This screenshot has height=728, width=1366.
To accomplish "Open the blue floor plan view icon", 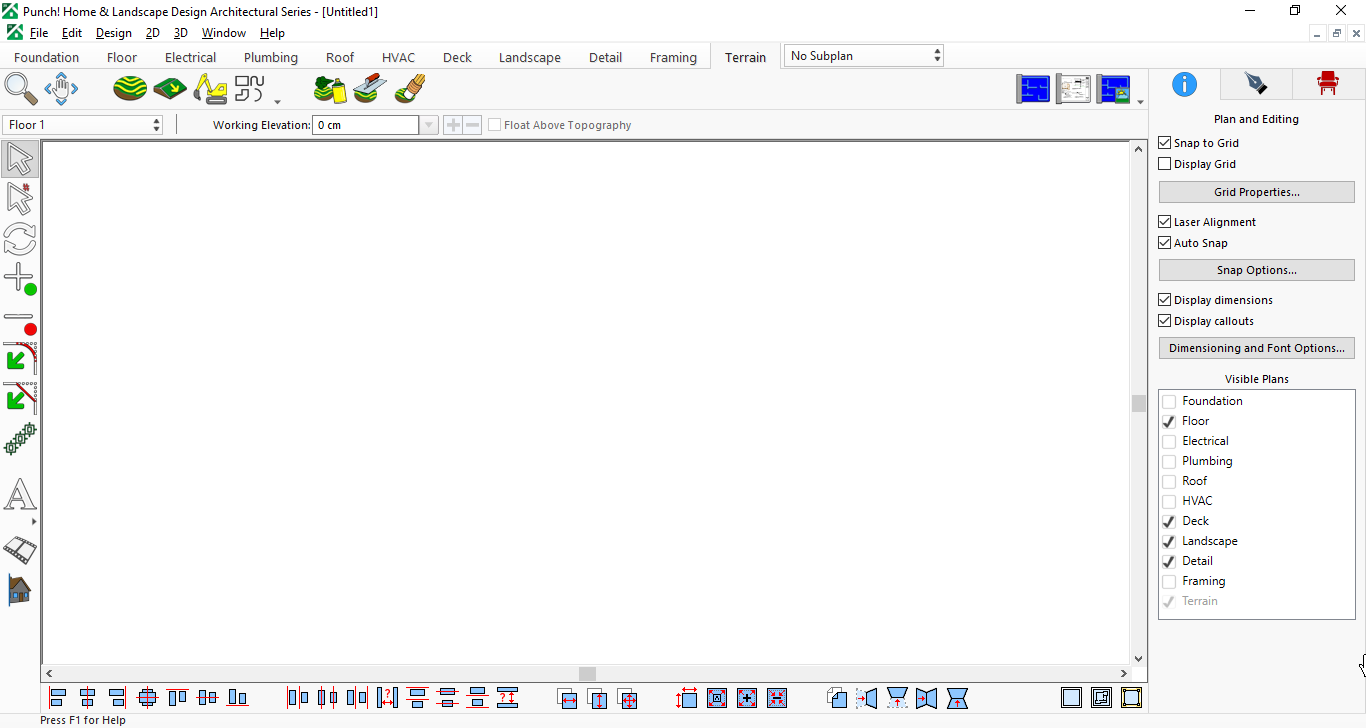I will pyautogui.click(x=1033, y=89).
